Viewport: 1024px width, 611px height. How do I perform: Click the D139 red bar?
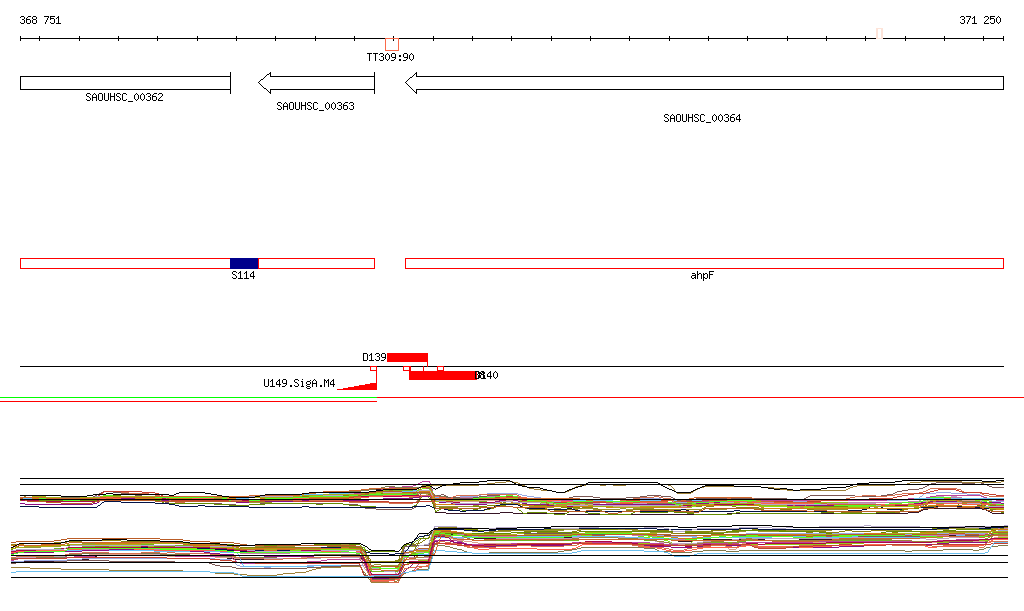point(408,358)
